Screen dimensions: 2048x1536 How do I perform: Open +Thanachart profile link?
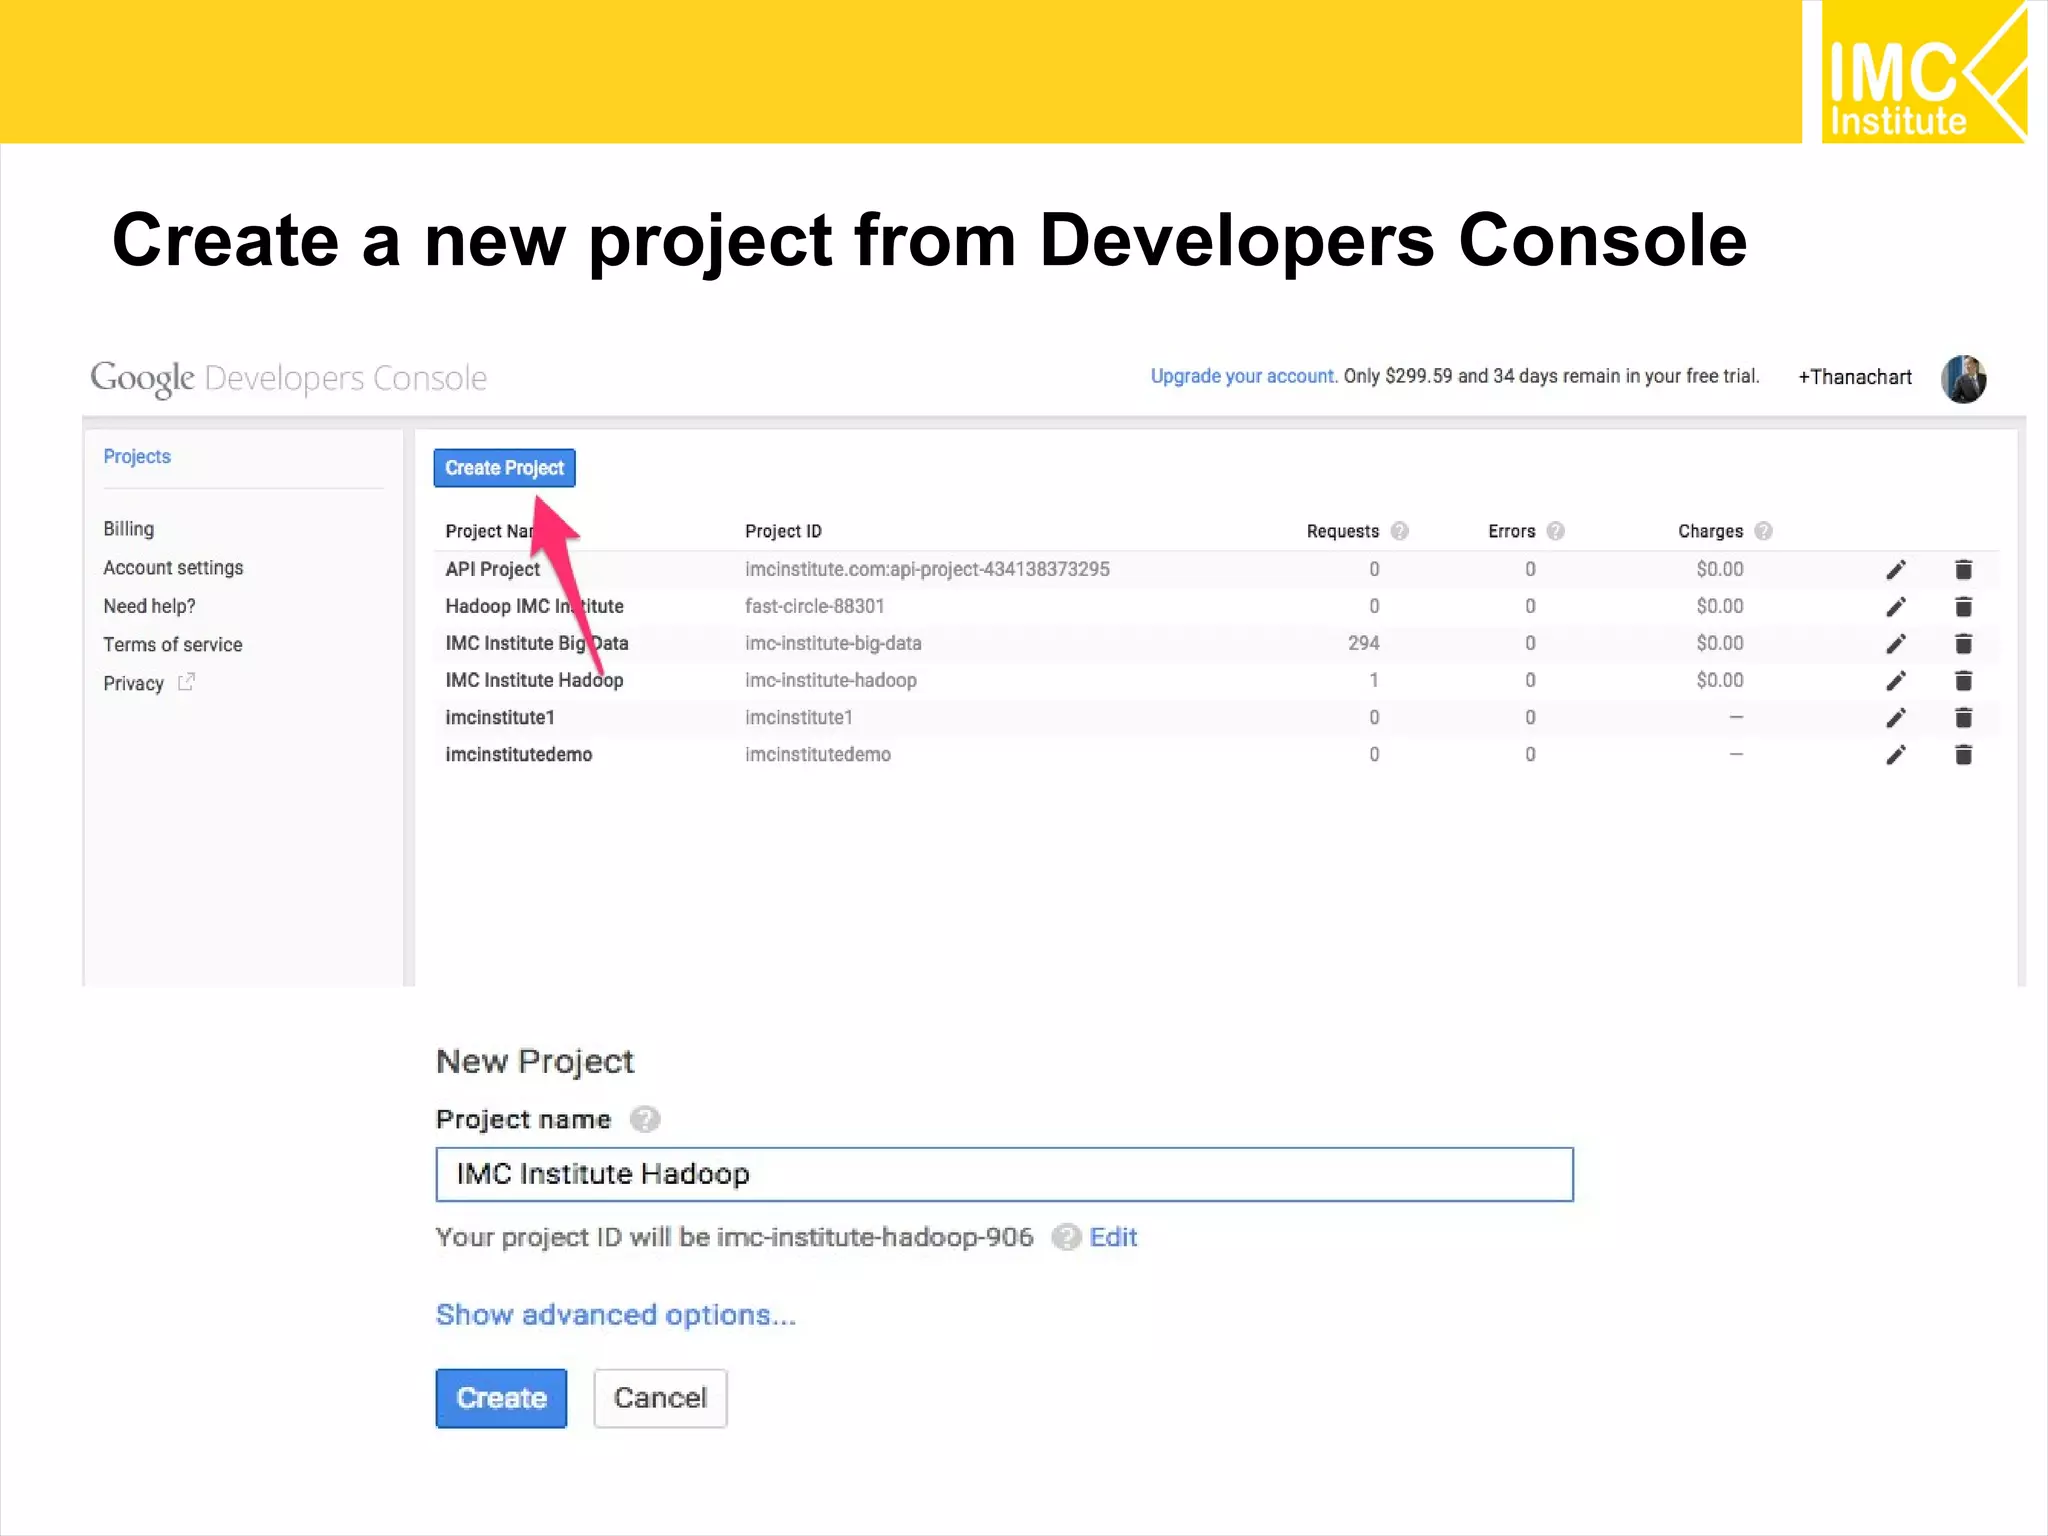pos(1855,377)
